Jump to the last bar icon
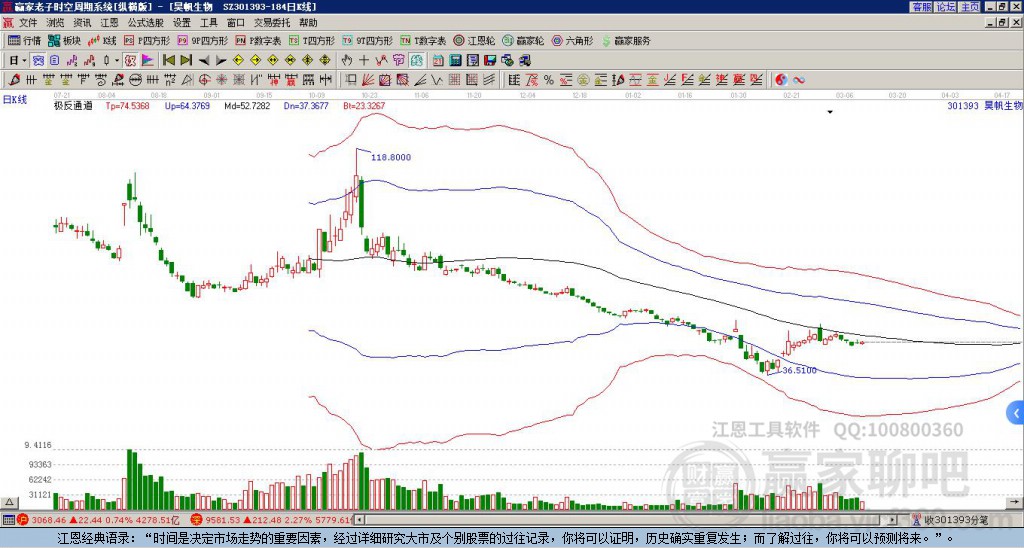Viewport: 1024px width, 548px height. tap(186, 61)
